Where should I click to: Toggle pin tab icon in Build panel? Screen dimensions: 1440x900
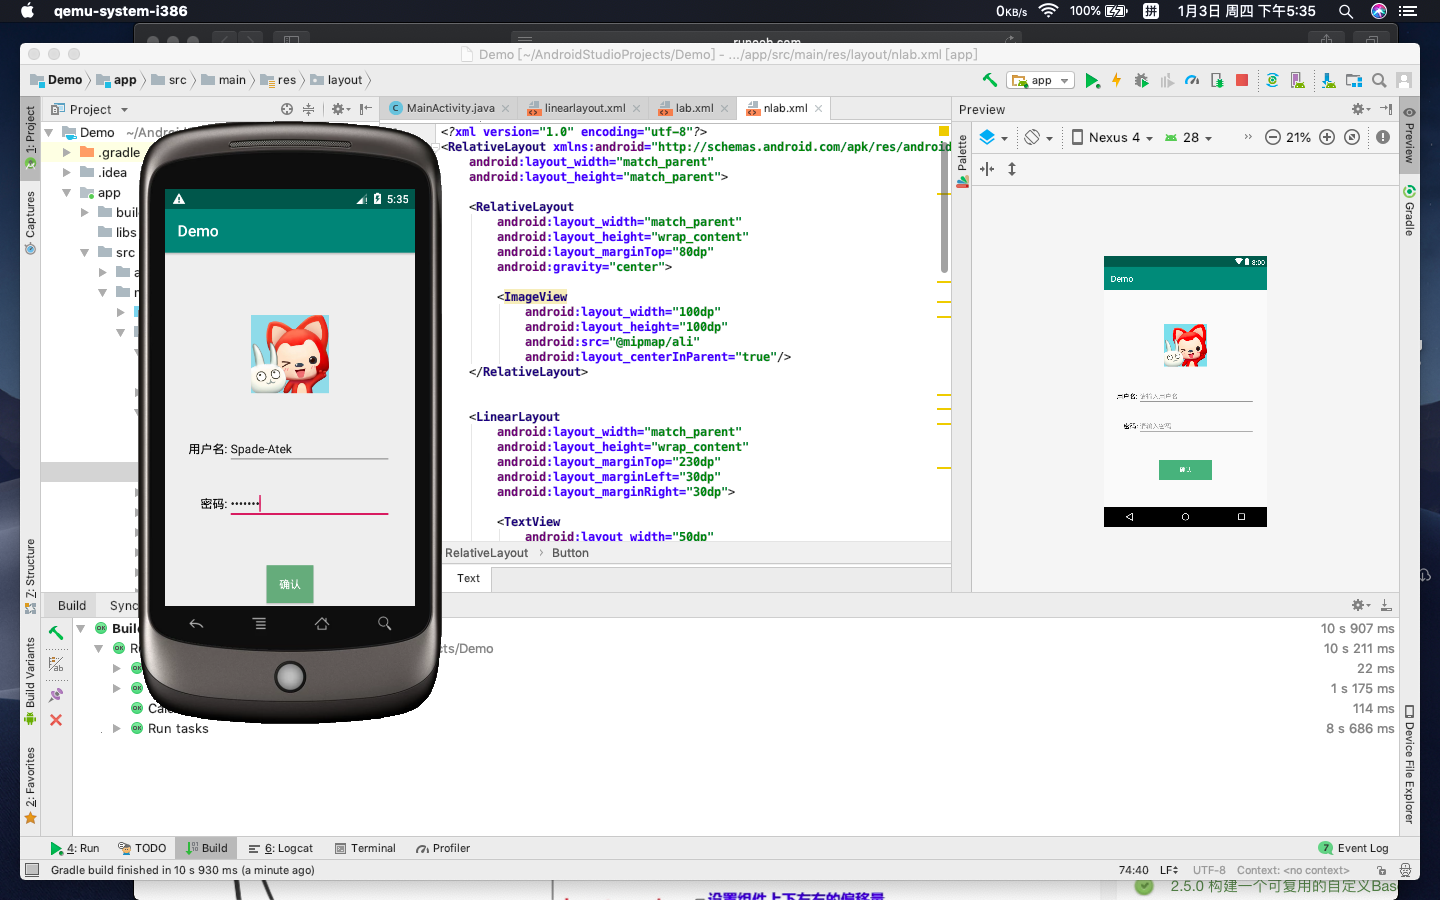56,695
